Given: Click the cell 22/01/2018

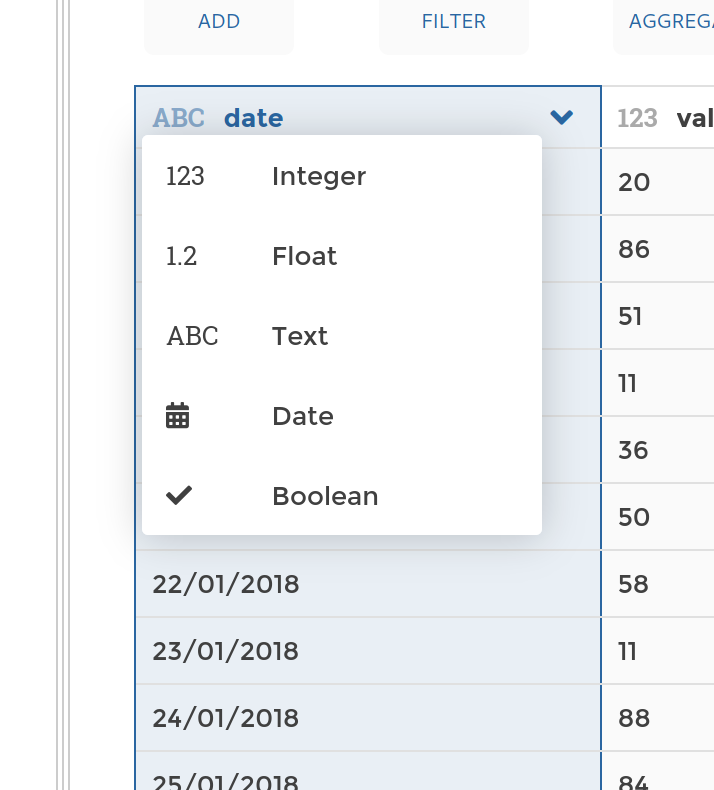Looking at the screenshot, I should click(x=368, y=584).
